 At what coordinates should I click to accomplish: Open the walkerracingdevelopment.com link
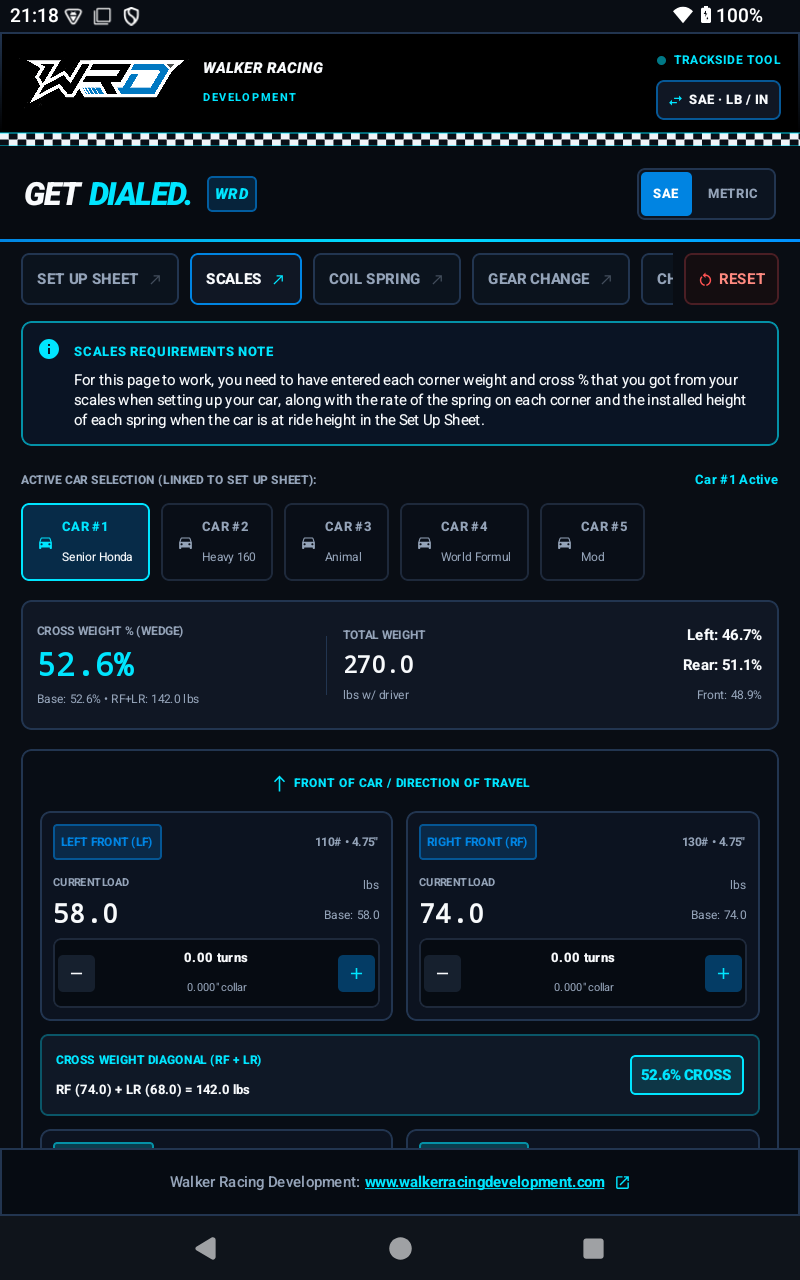[485, 1182]
